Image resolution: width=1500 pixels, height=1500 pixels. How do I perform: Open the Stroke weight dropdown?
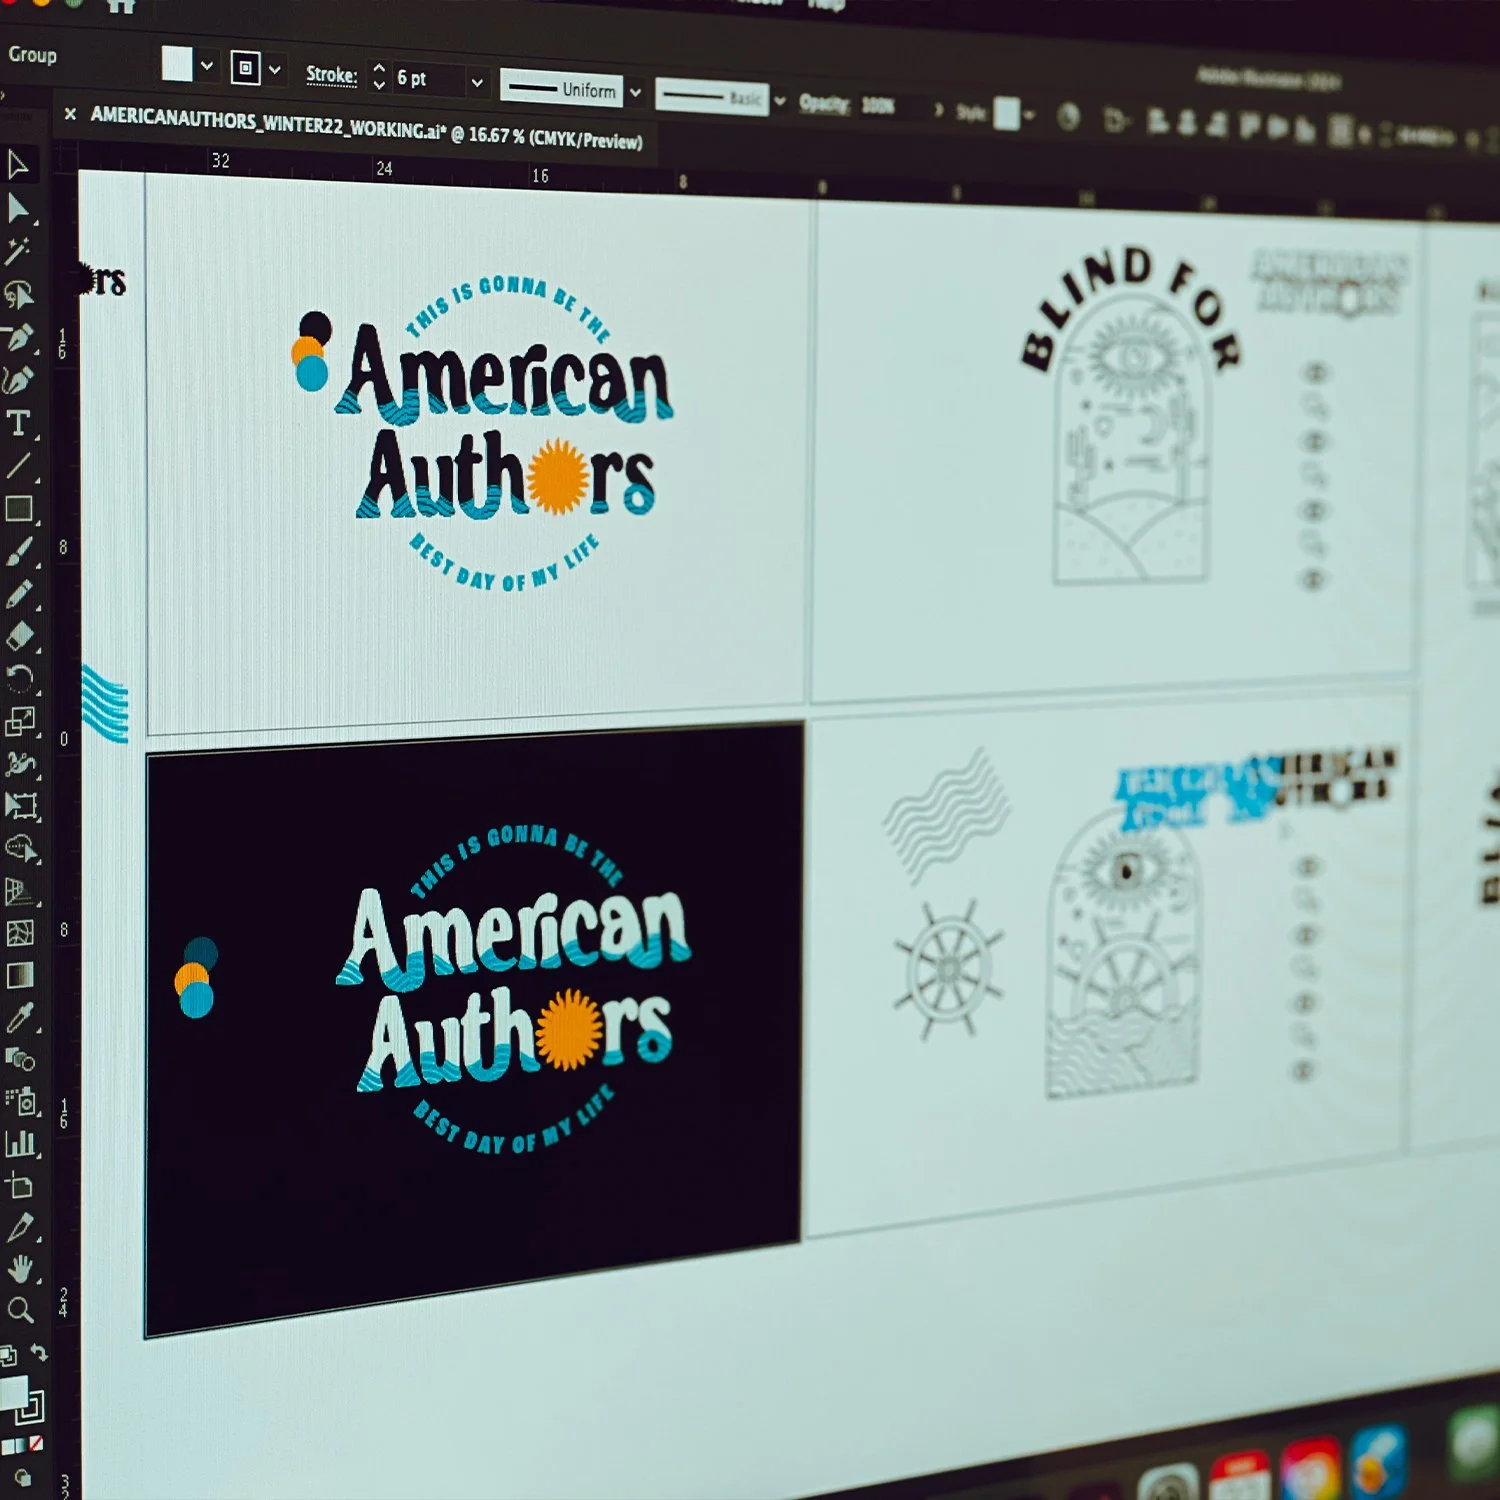pos(476,82)
